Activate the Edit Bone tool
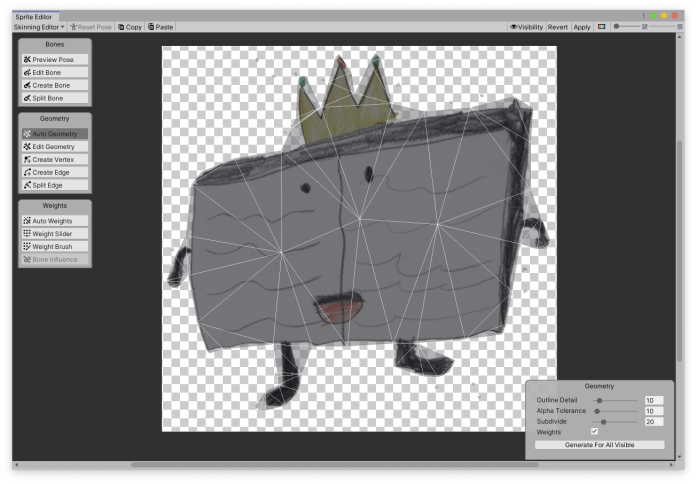 (55, 73)
